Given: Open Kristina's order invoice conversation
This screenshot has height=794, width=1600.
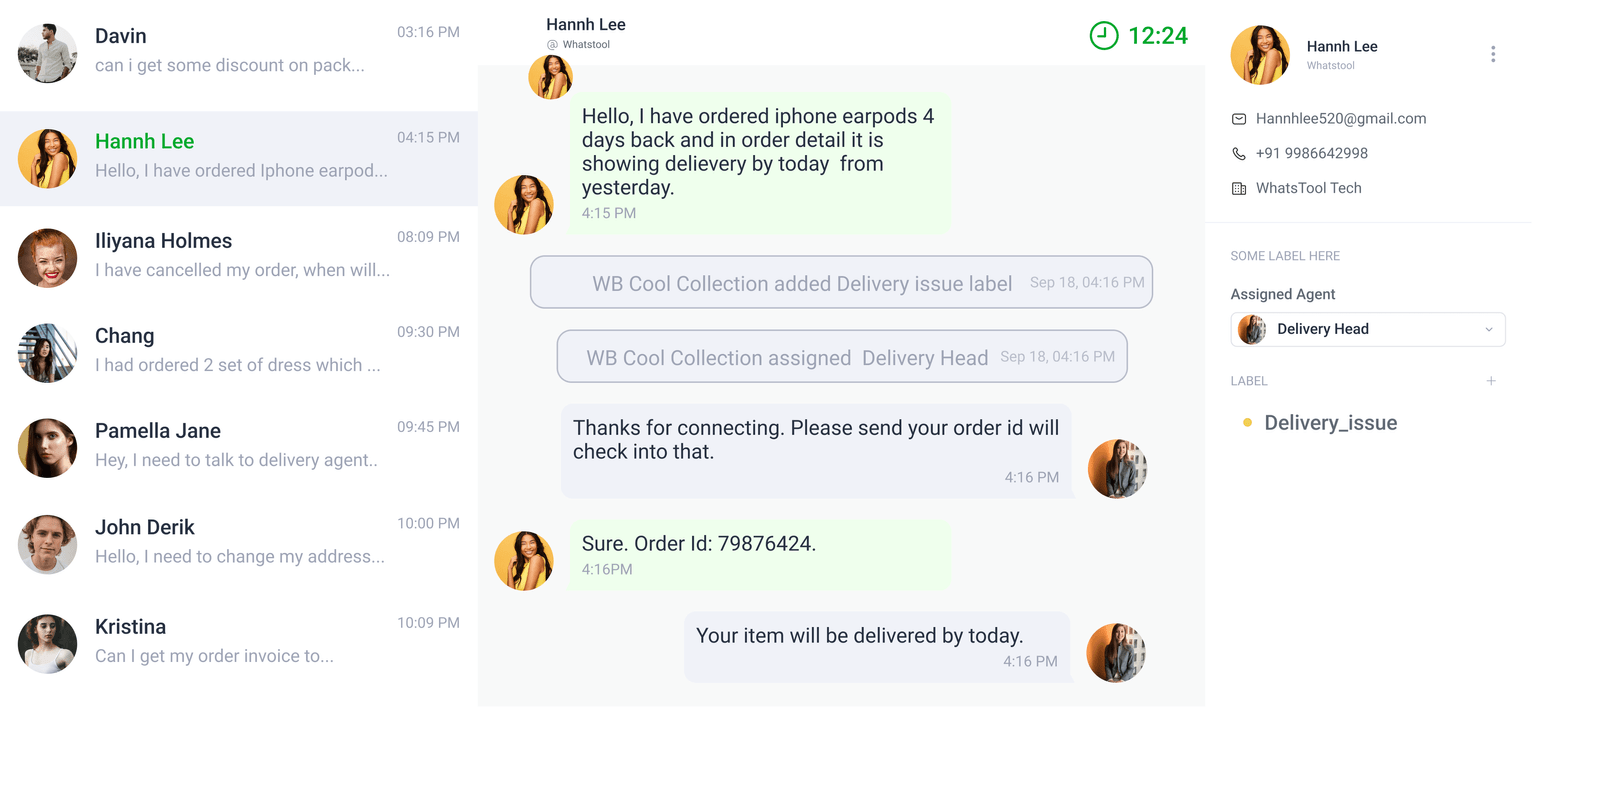Looking at the screenshot, I should click(238, 642).
